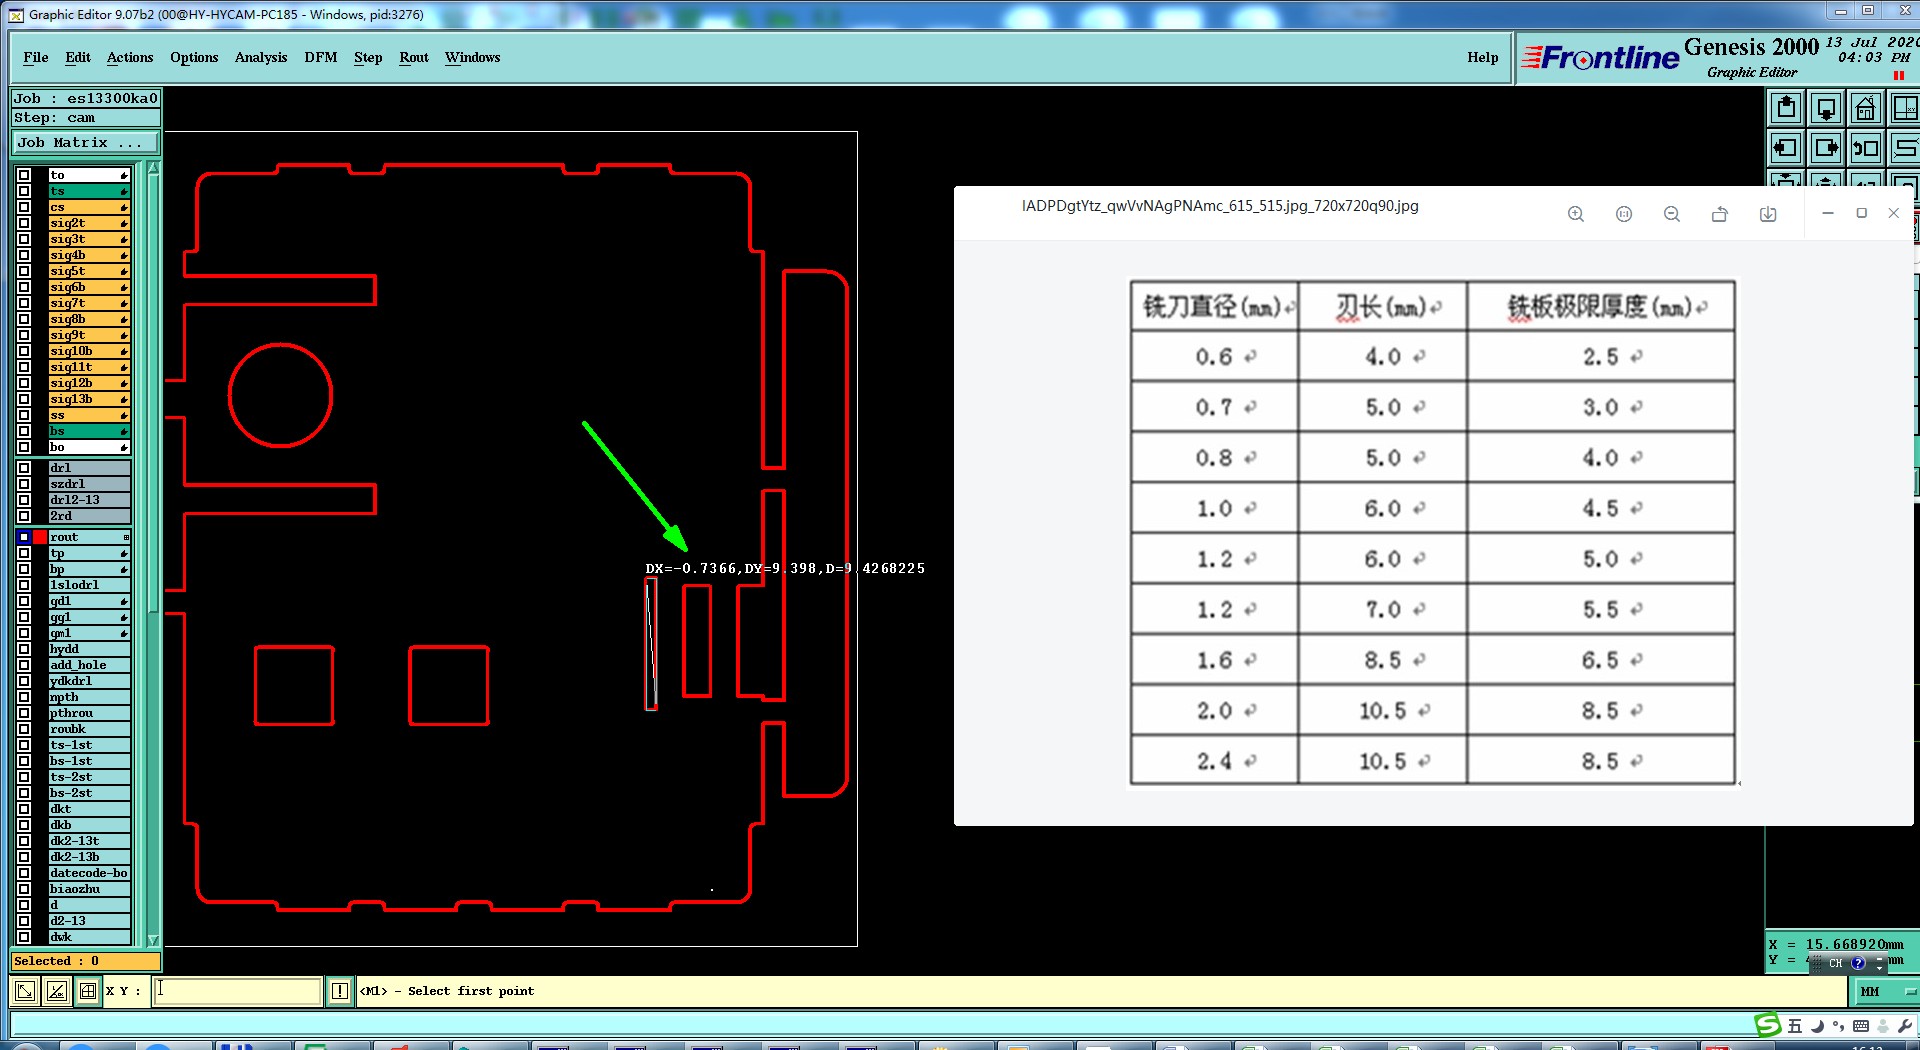Image resolution: width=1920 pixels, height=1050 pixels.
Task: Toggle the checkbox for the 'cs' layer
Action: [x=24, y=207]
